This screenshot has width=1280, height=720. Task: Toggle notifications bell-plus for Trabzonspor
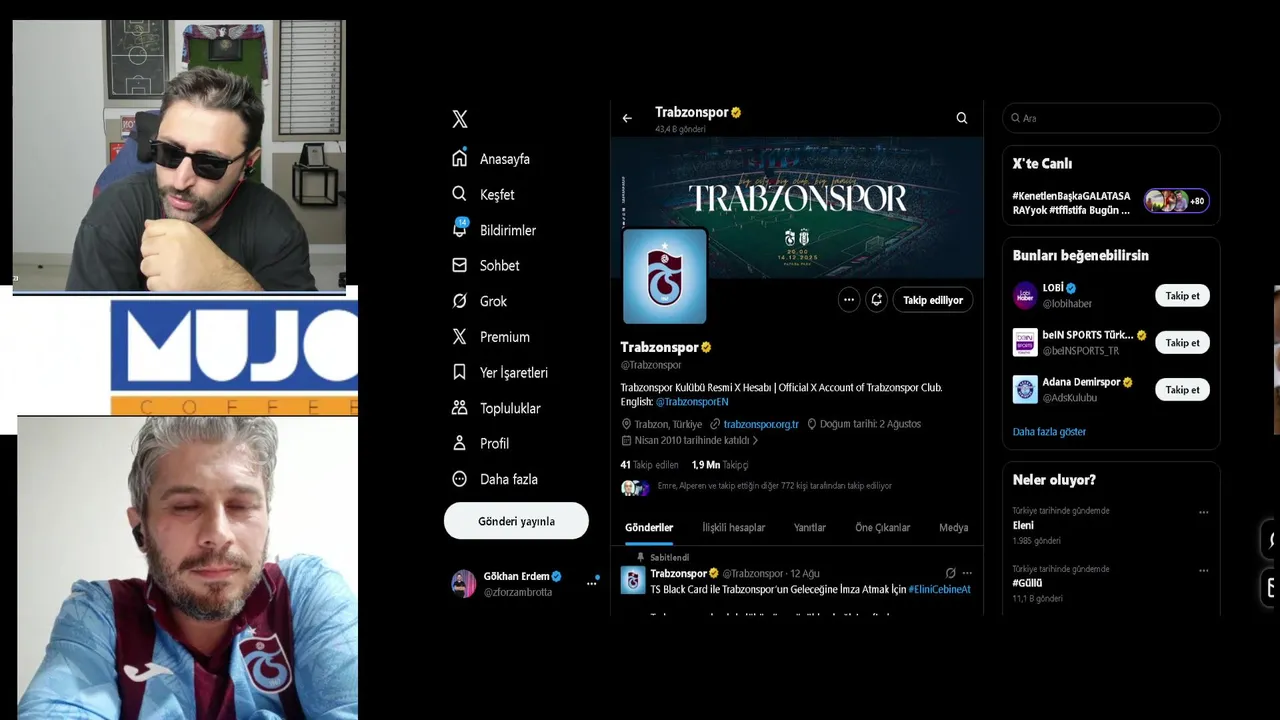[877, 300]
